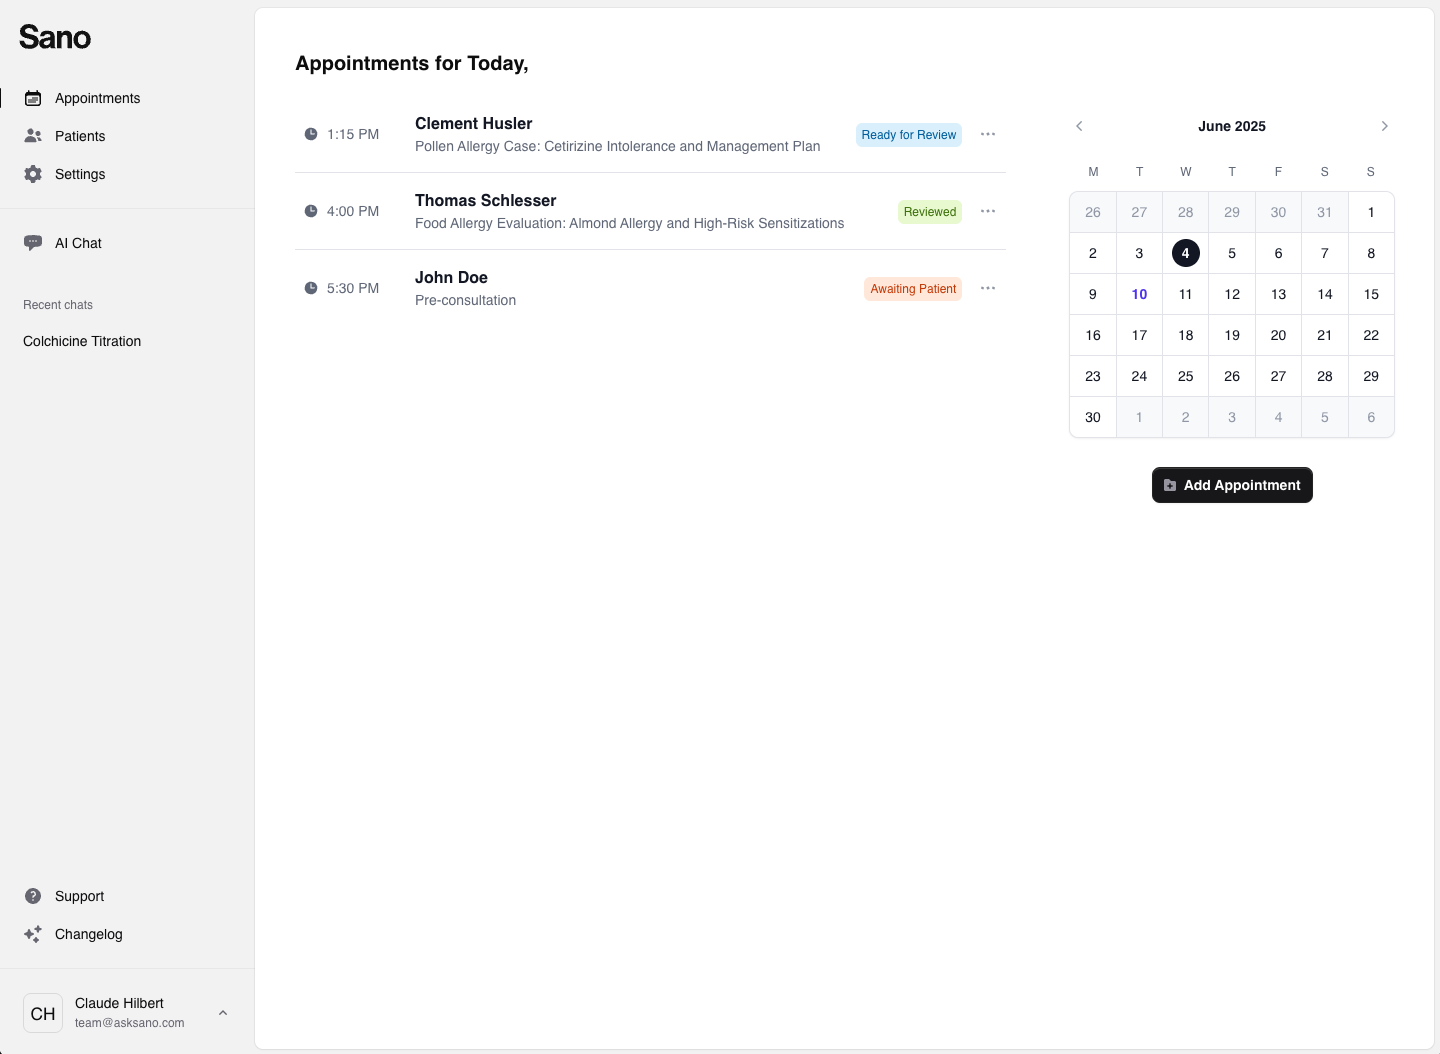This screenshot has height=1054, width=1440.
Task: Click the 1:15 PM time label
Action: coord(353,134)
